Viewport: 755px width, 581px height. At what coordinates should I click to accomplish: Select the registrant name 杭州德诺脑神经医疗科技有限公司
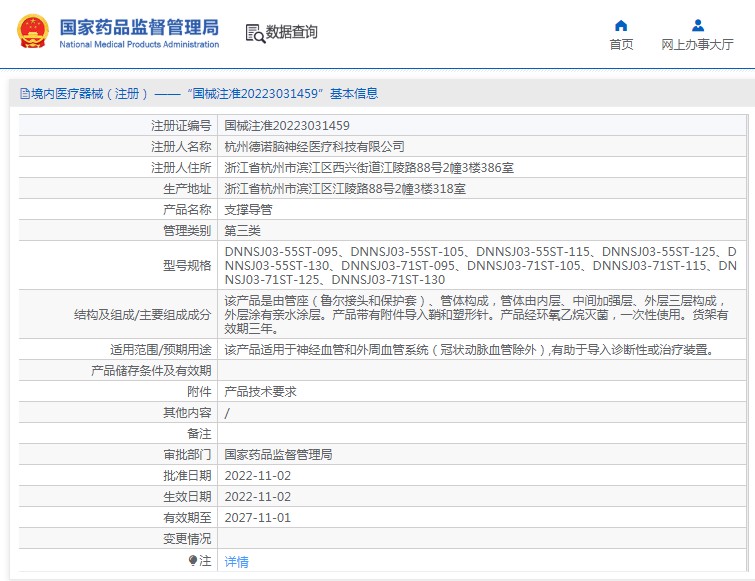pyautogui.click(x=314, y=146)
